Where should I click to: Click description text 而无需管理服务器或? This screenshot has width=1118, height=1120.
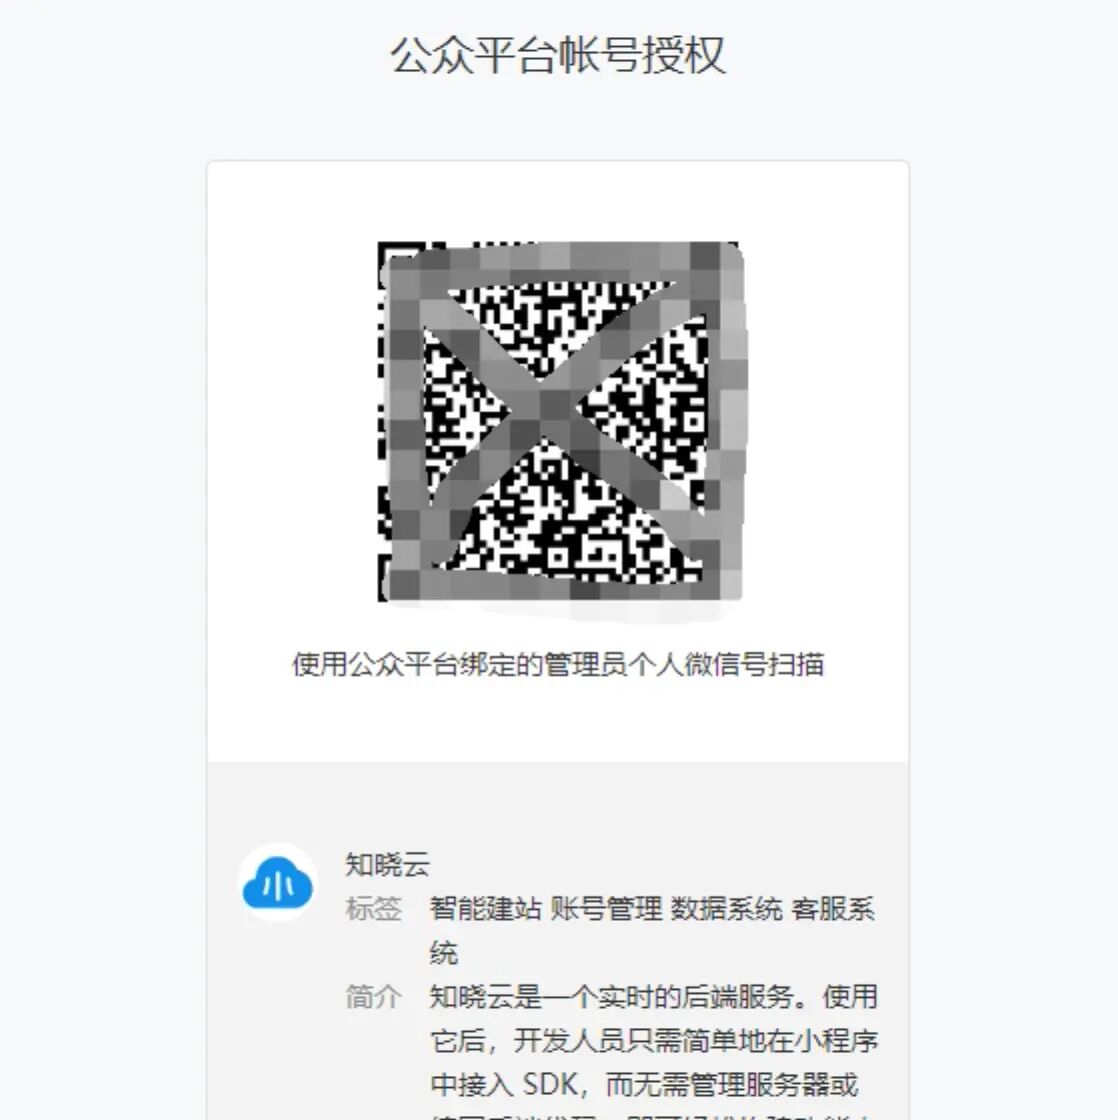pos(732,1085)
